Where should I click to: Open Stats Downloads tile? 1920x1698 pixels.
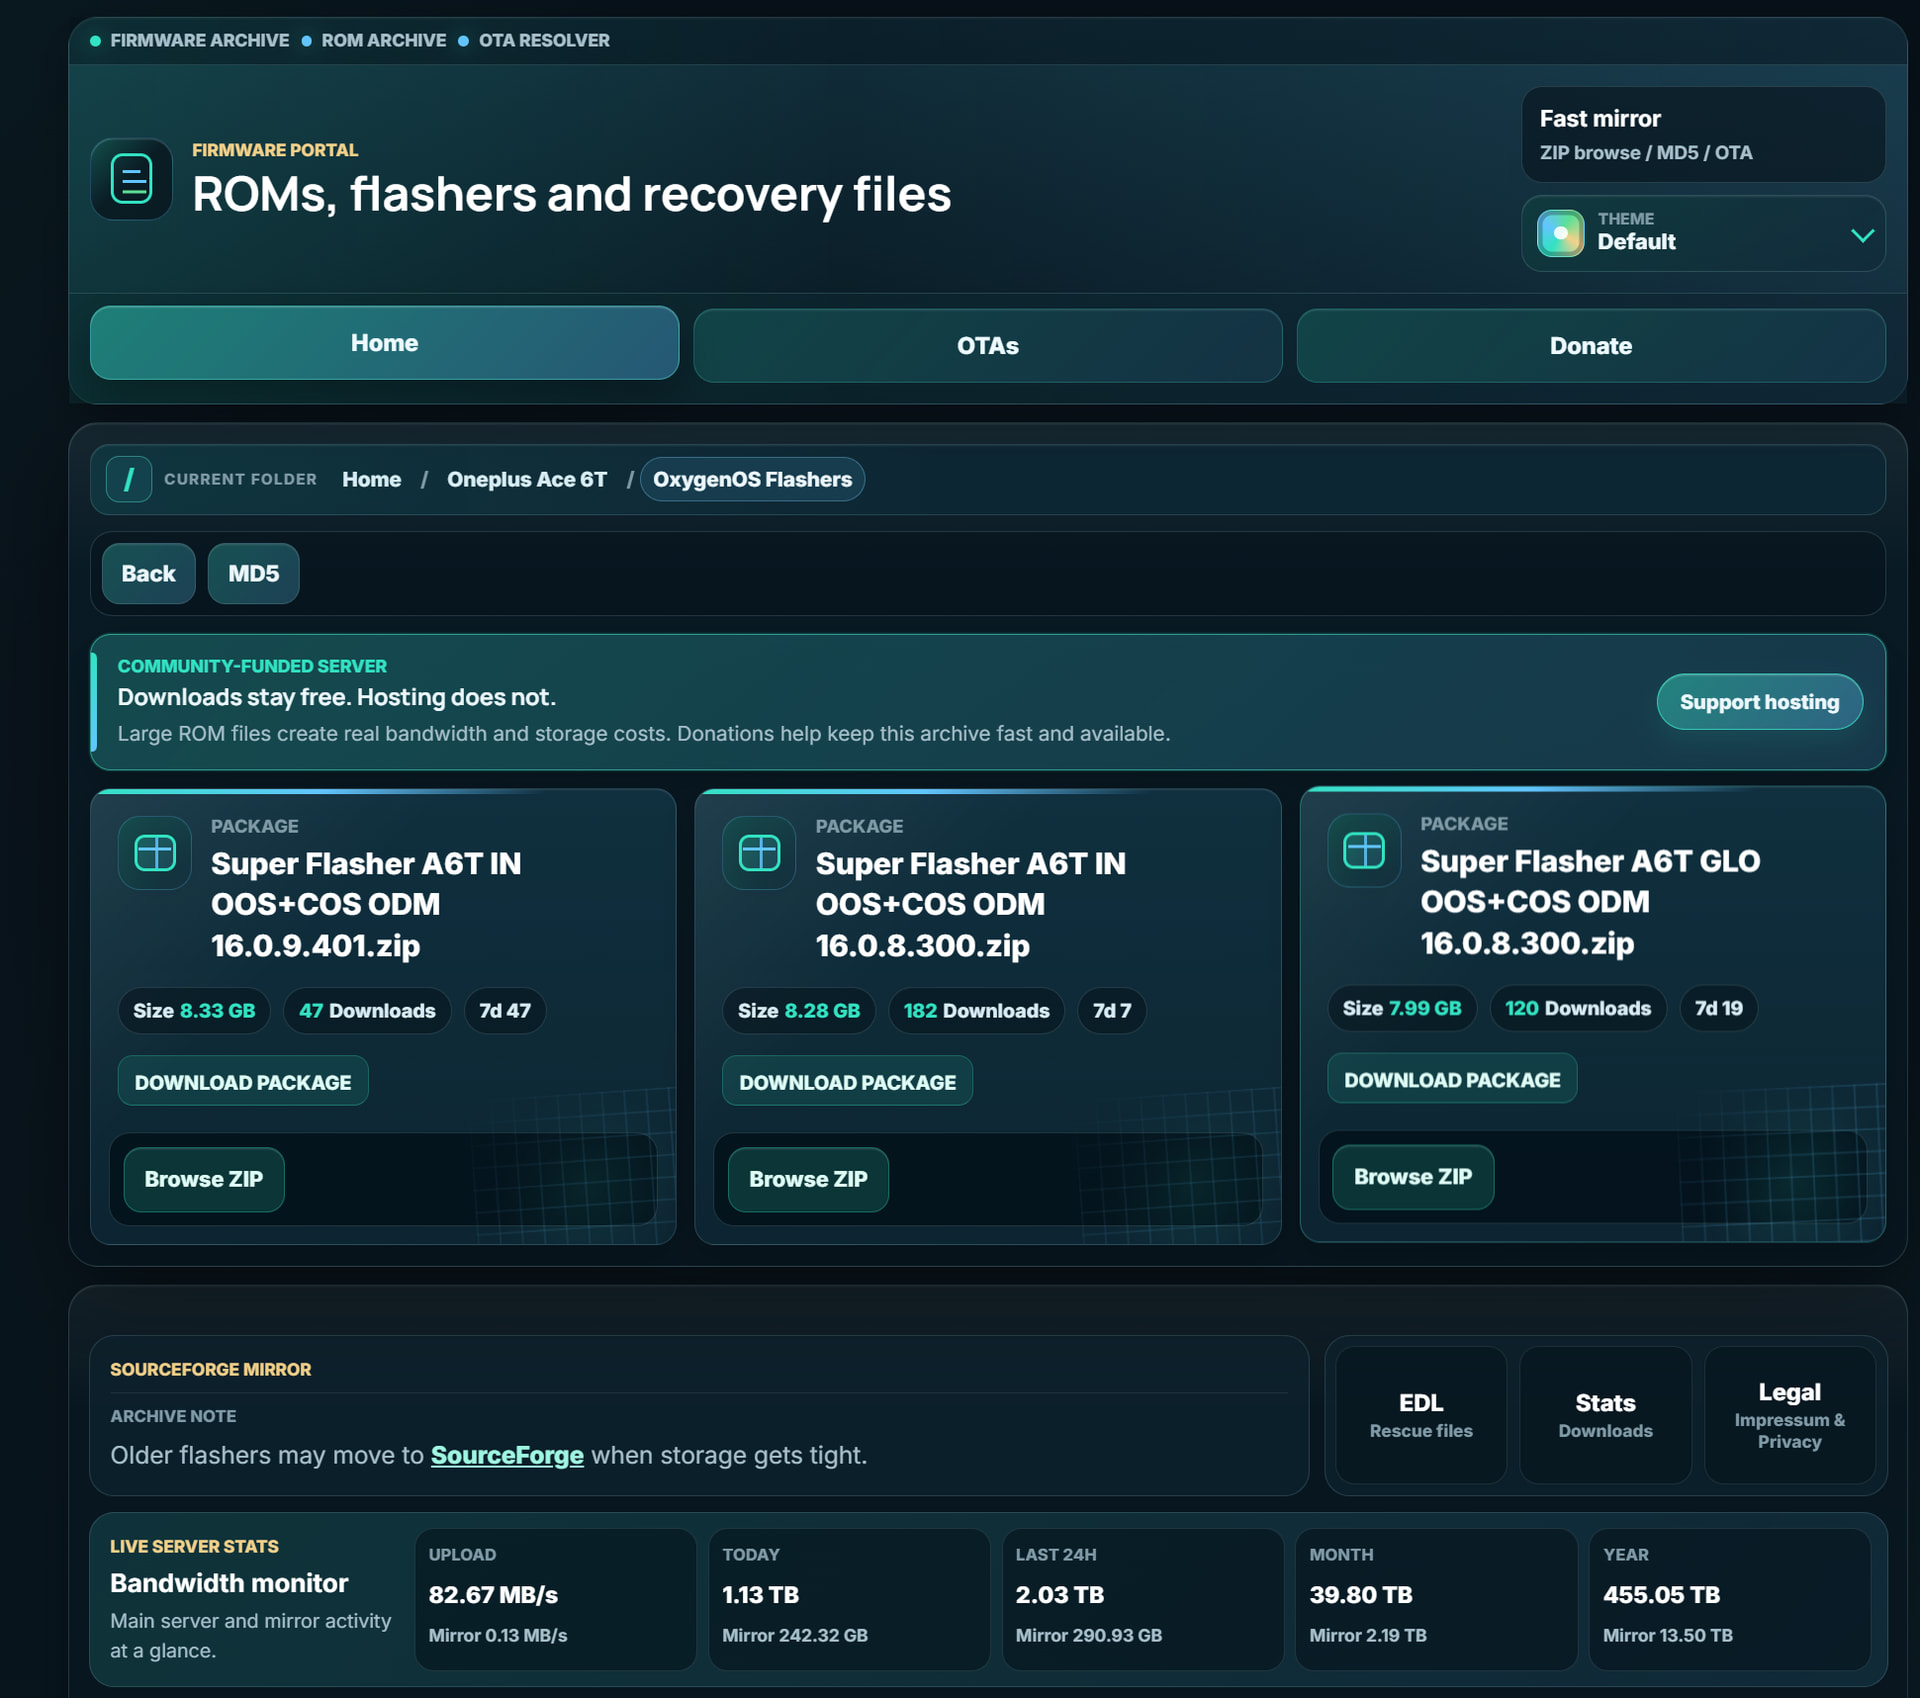click(1605, 1415)
